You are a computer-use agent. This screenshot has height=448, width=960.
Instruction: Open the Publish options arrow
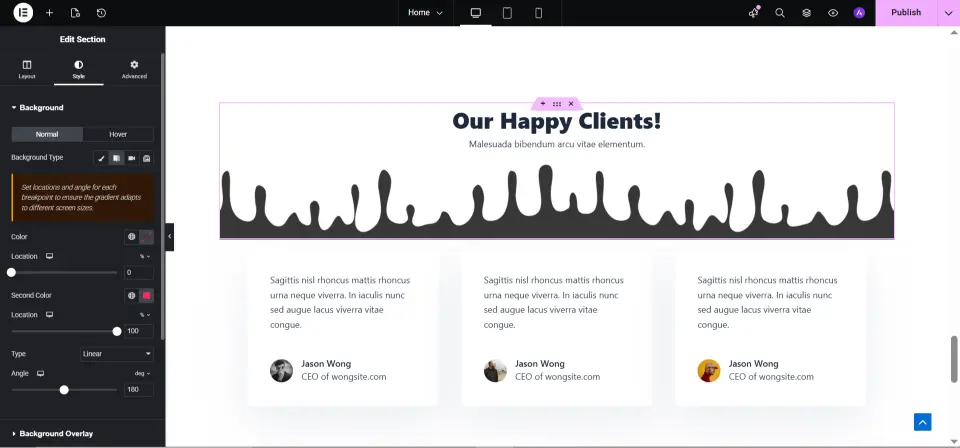(x=948, y=13)
